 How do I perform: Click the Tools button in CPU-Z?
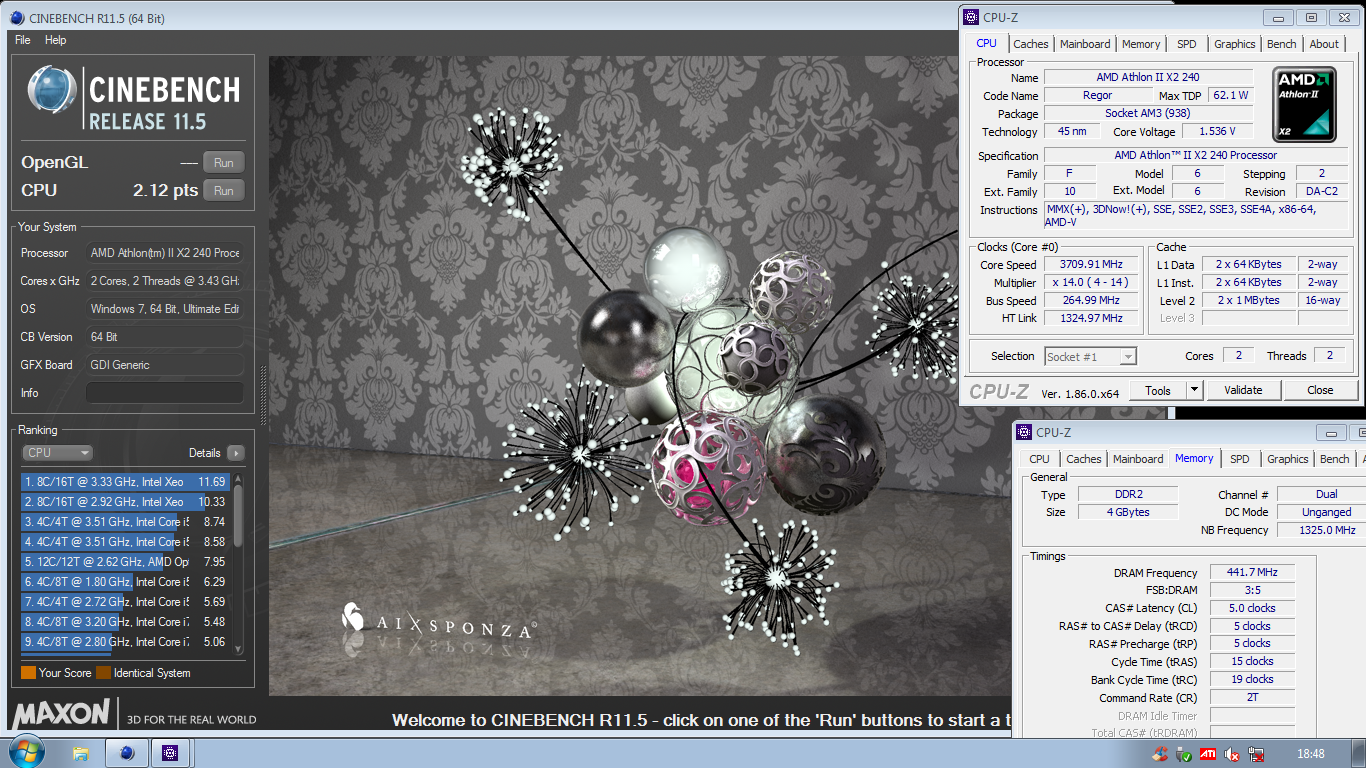pyautogui.click(x=1158, y=390)
